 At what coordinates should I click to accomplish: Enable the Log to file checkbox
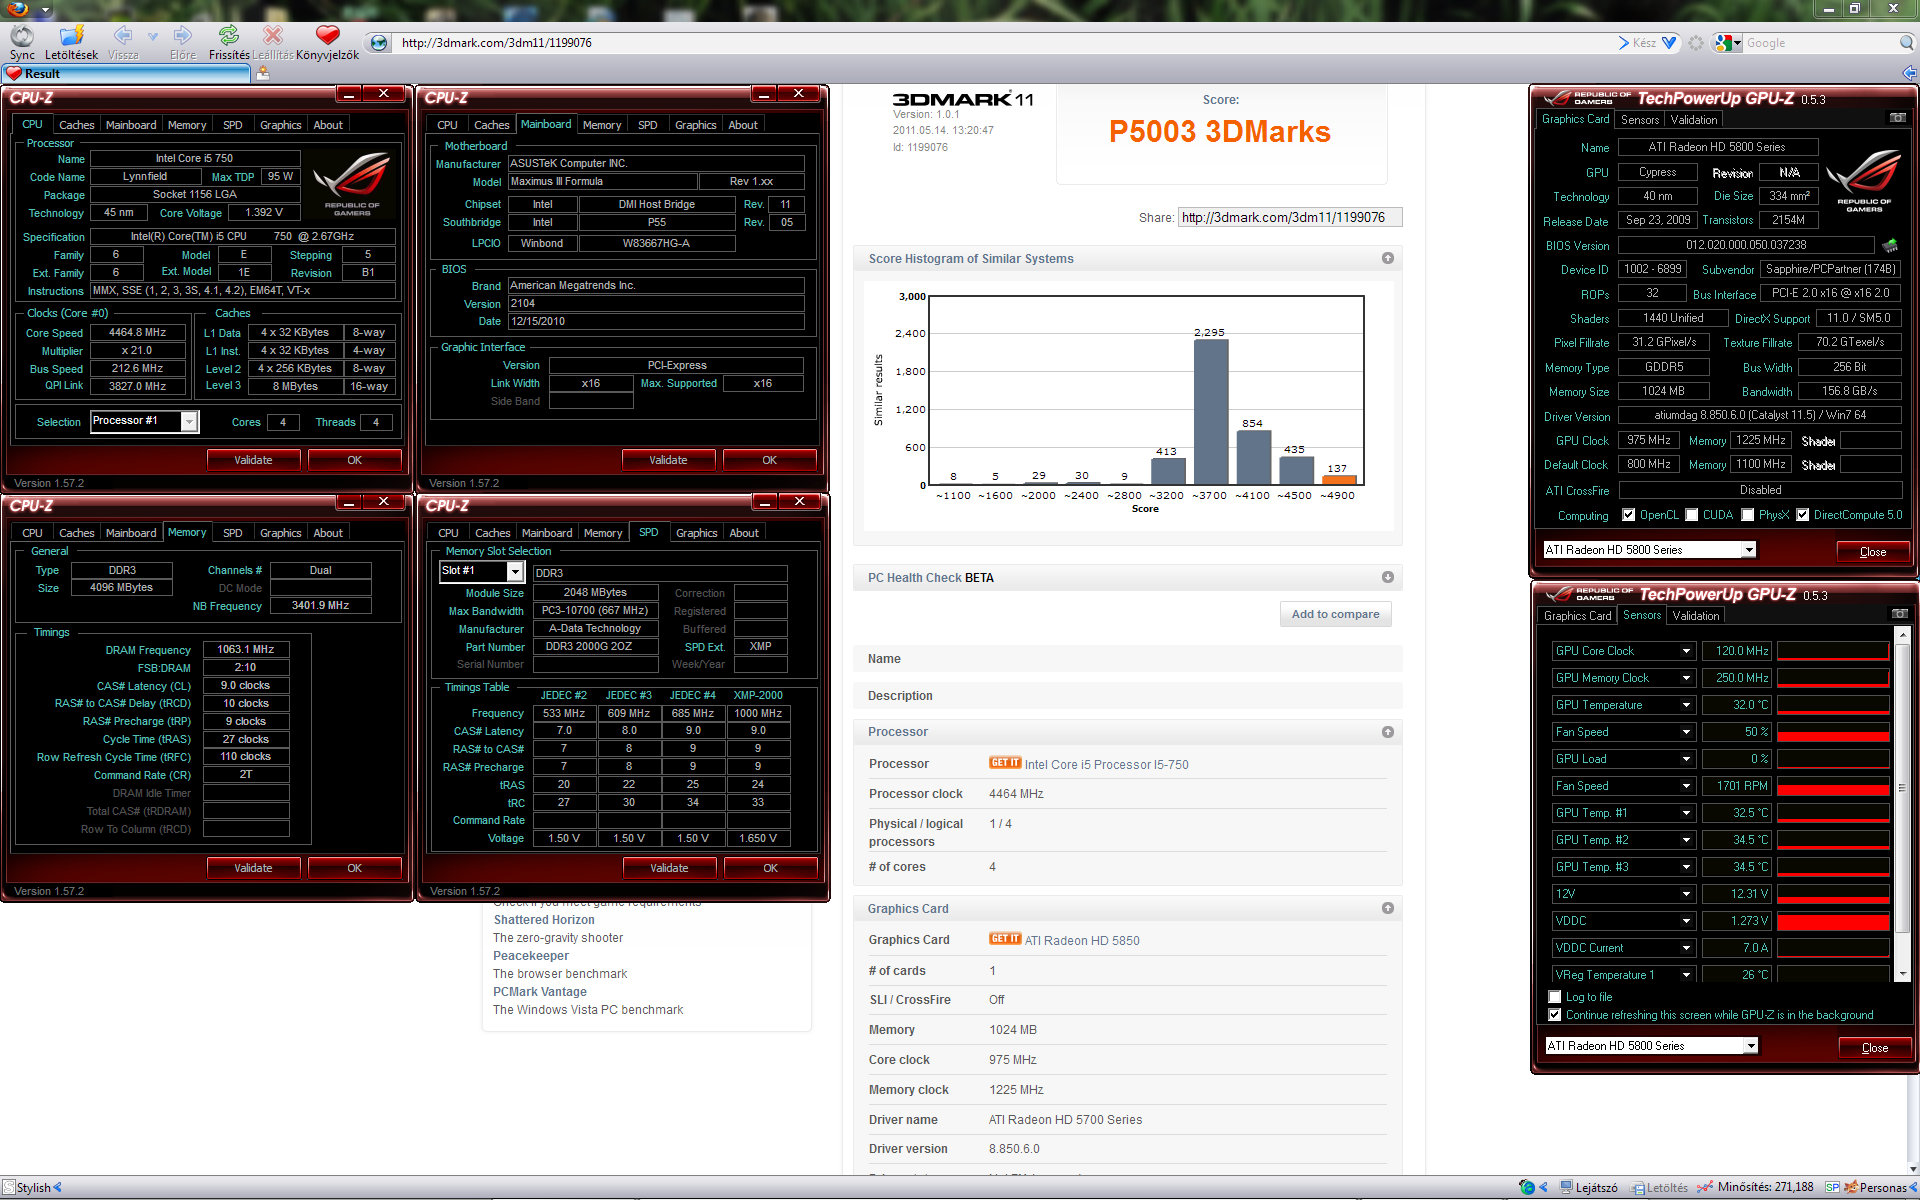1555,997
